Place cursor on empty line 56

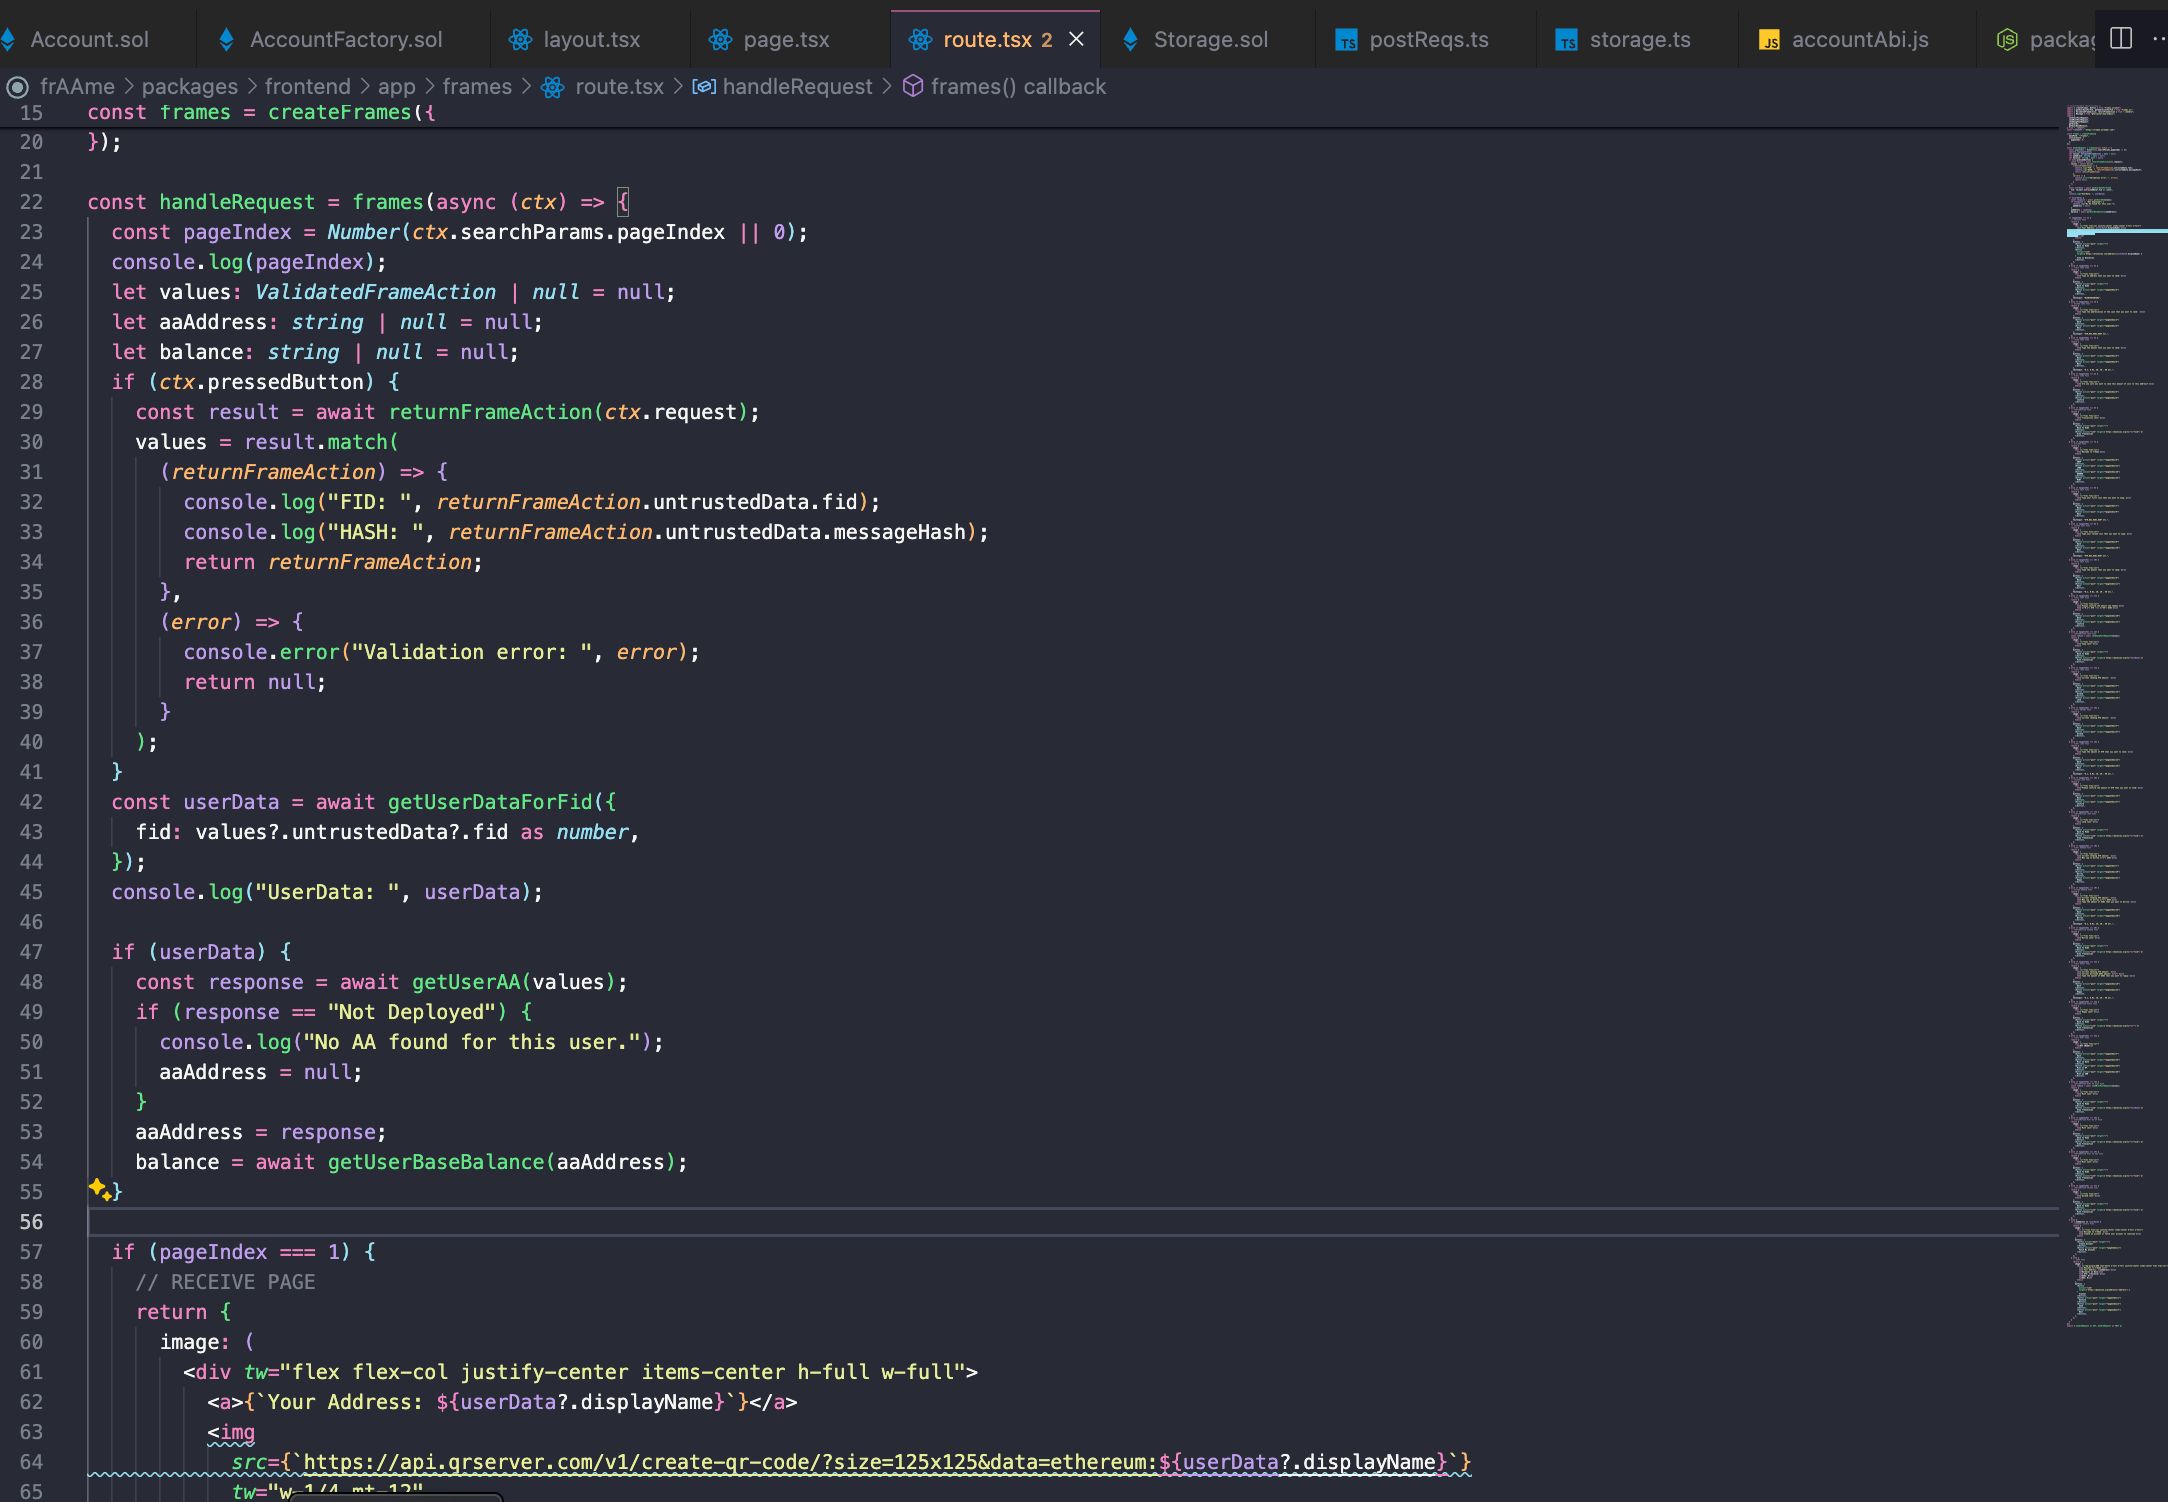pos(1072,1222)
